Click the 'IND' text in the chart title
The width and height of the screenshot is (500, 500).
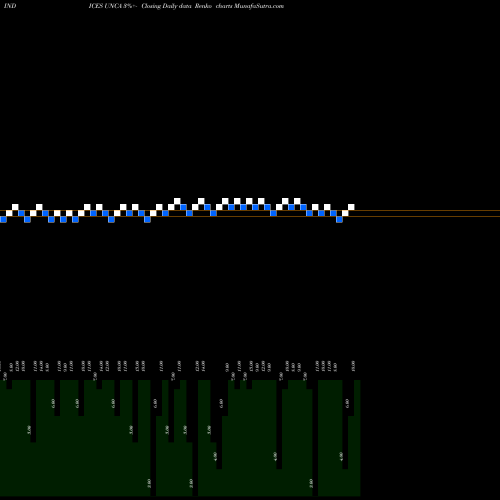tap(10, 6)
